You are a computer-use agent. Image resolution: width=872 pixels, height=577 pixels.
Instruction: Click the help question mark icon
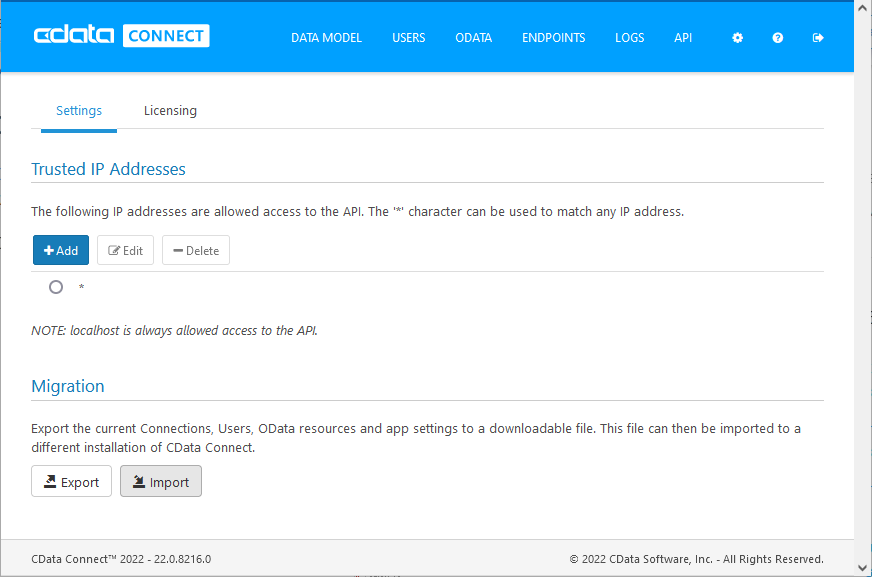tap(778, 38)
